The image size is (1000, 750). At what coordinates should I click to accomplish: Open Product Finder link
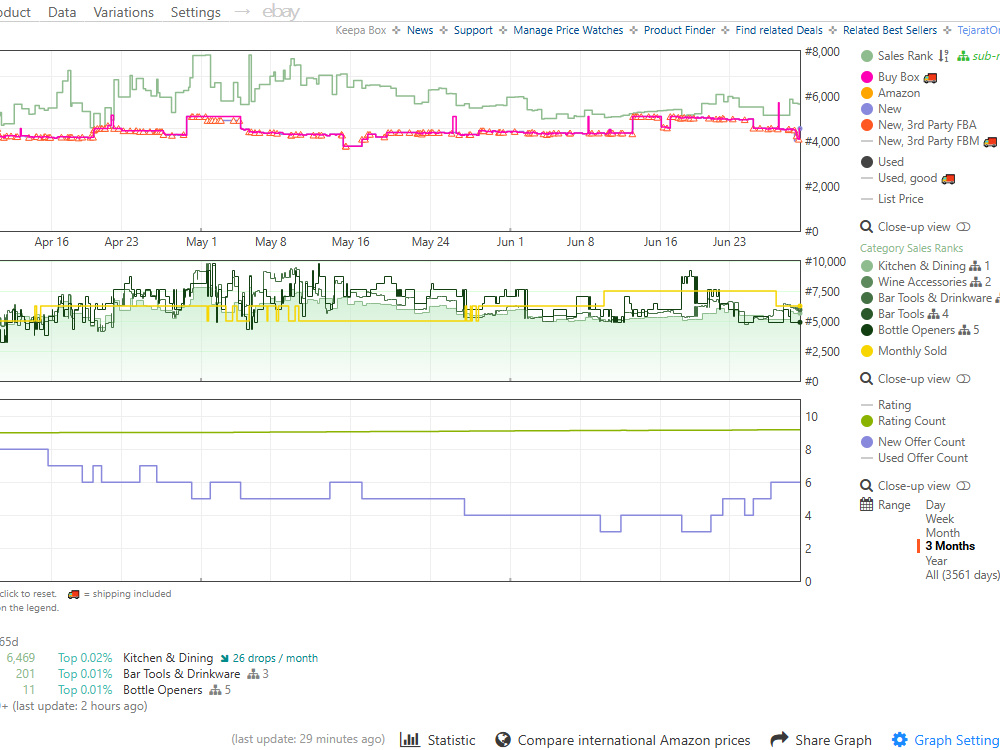pos(679,30)
